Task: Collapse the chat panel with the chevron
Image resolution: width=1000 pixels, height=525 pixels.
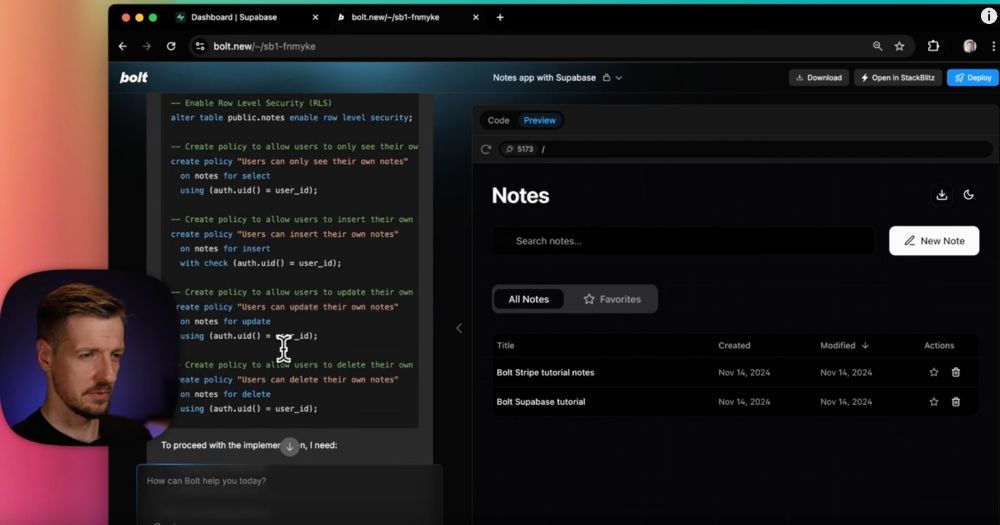Action: [x=459, y=328]
